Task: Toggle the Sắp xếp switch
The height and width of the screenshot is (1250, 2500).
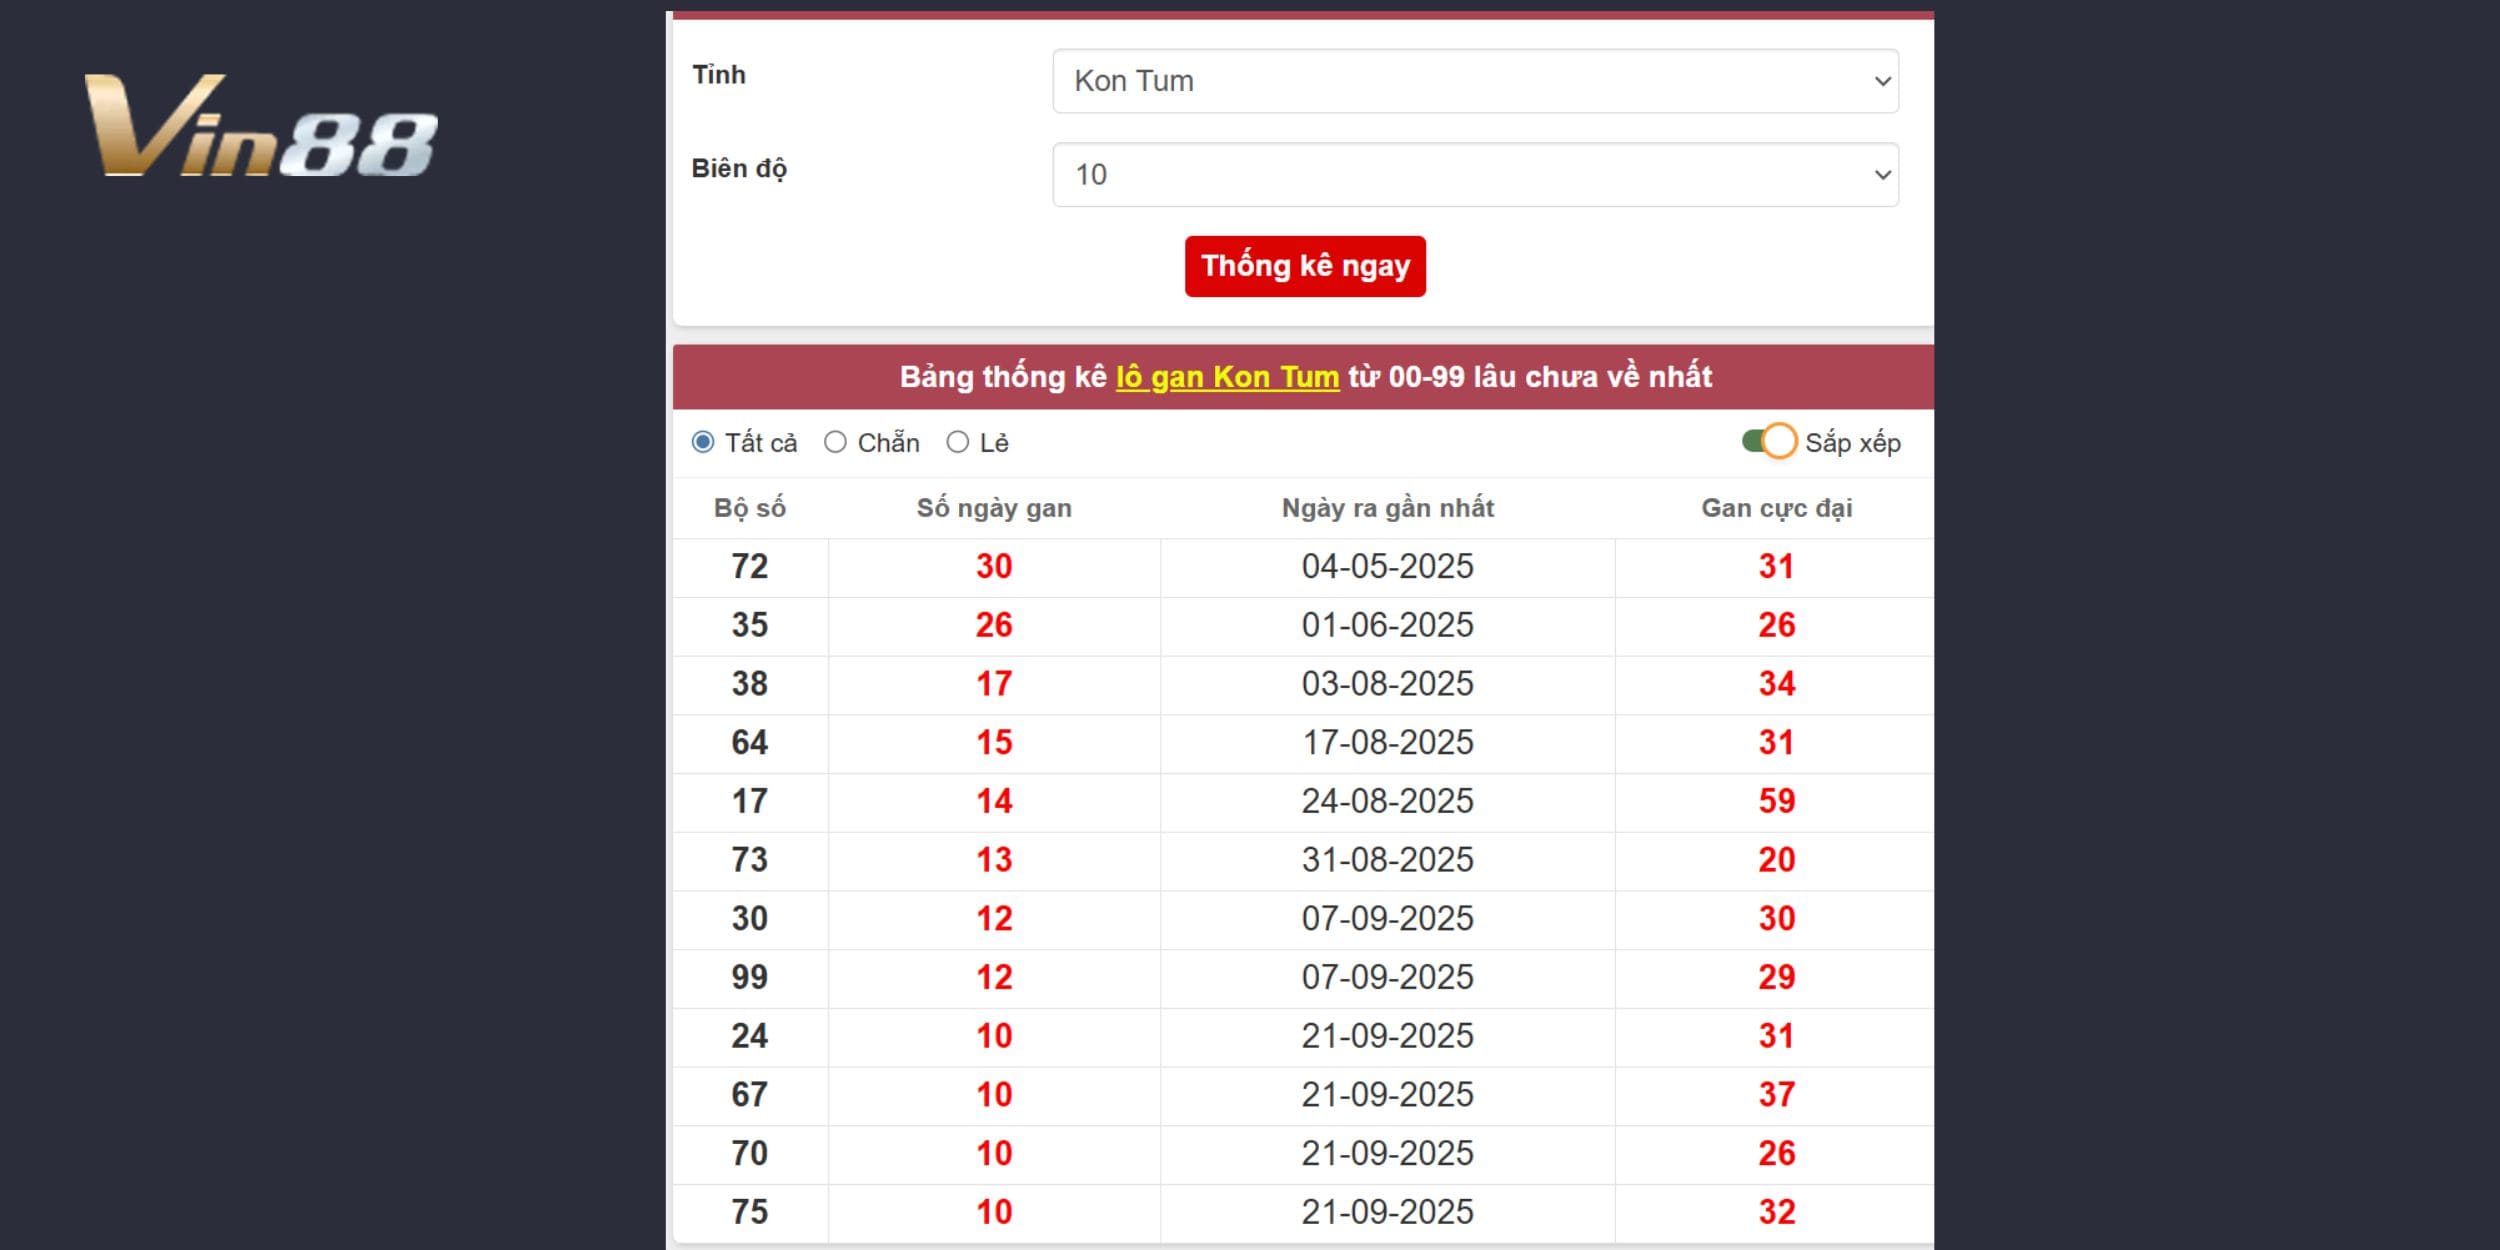Action: pyautogui.click(x=1769, y=441)
